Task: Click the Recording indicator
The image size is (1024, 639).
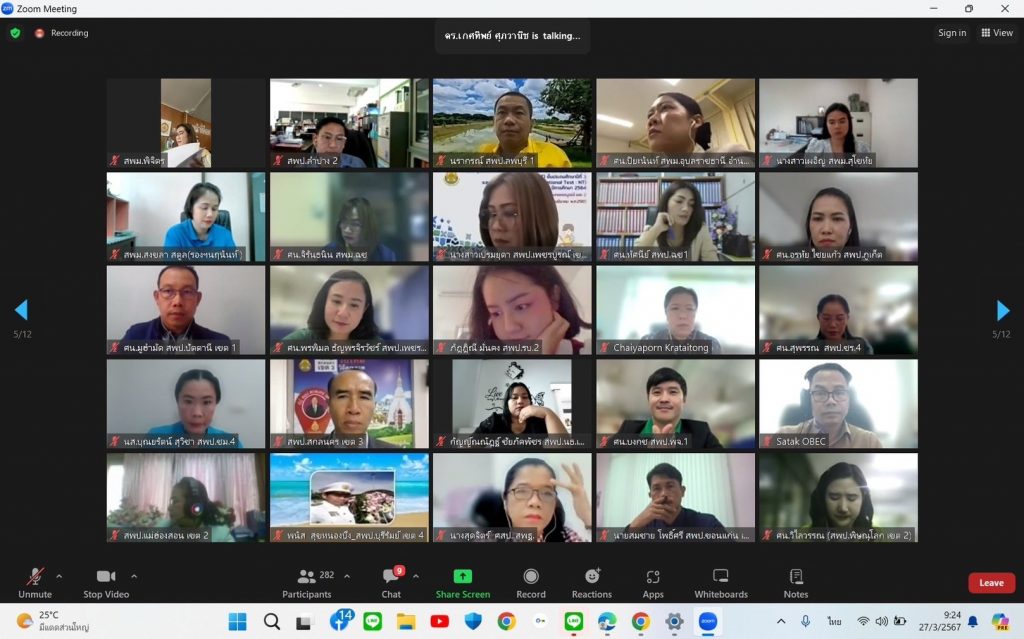Action: click(62, 33)
